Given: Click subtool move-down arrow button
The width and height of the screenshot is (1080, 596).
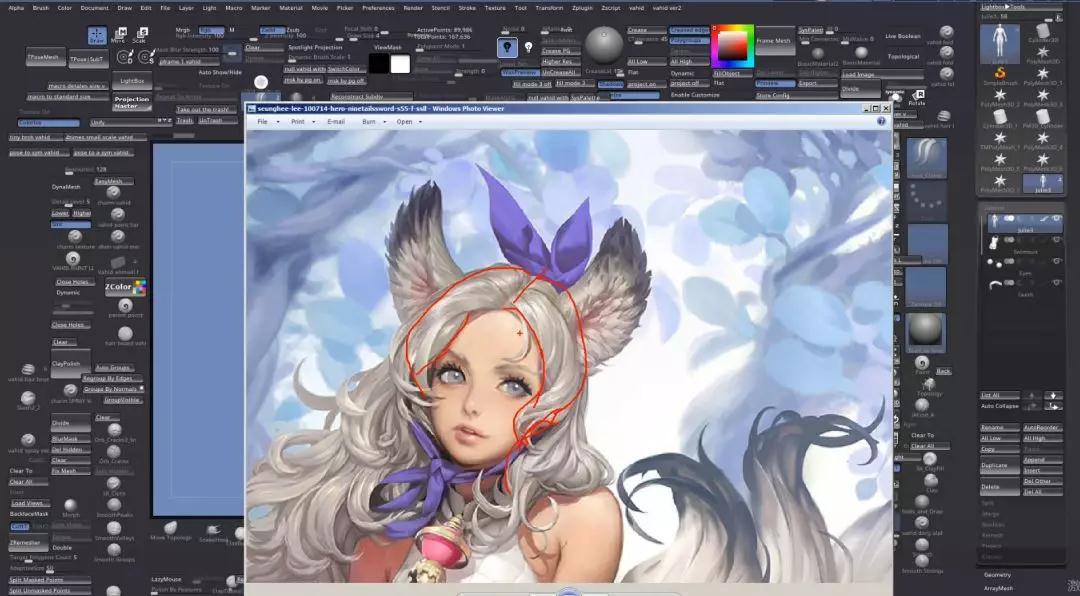Looking at the screenshot, I should point(1053,395).
